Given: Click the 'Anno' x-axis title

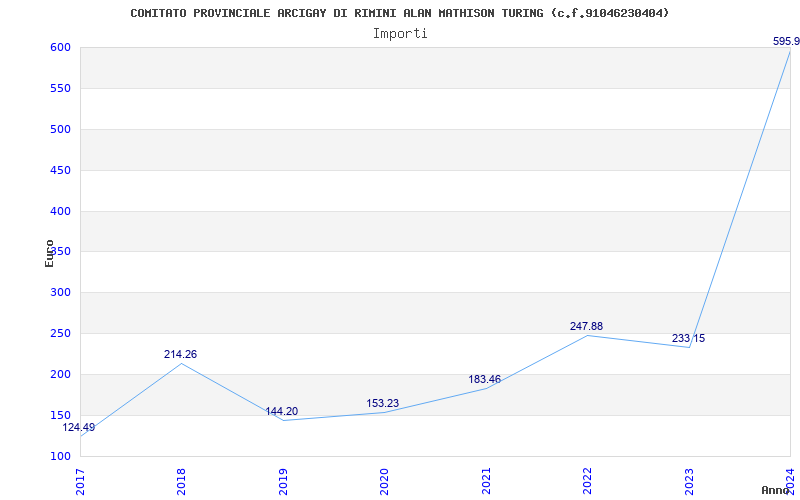Looking at the screenshot, I should click(x=776, y=490).
